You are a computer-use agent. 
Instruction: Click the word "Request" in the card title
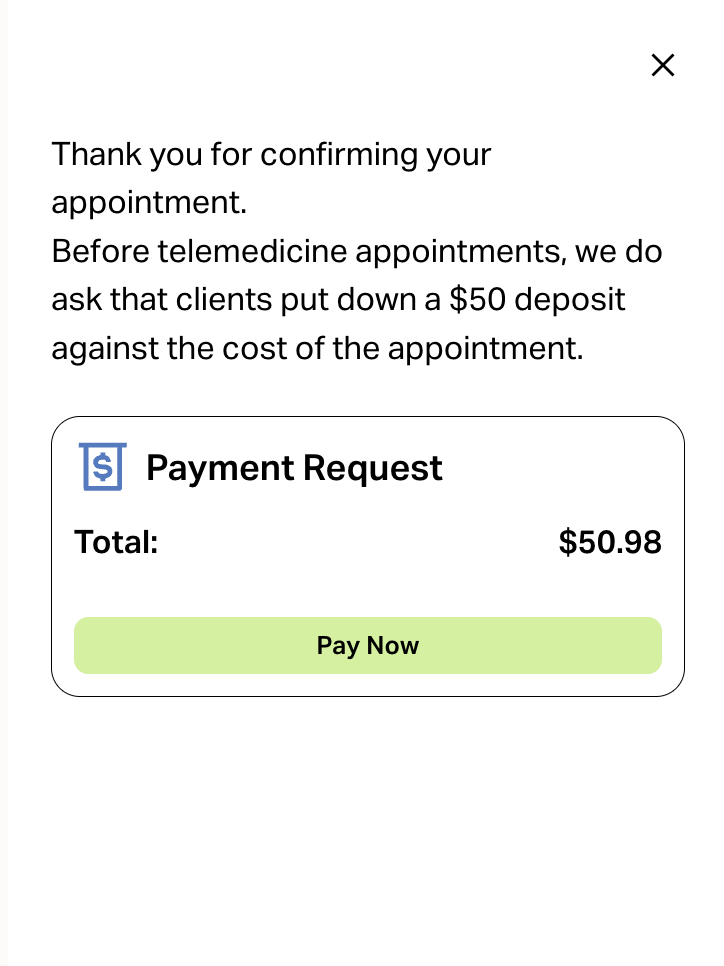pyautogui.click(x=373, y=468)
